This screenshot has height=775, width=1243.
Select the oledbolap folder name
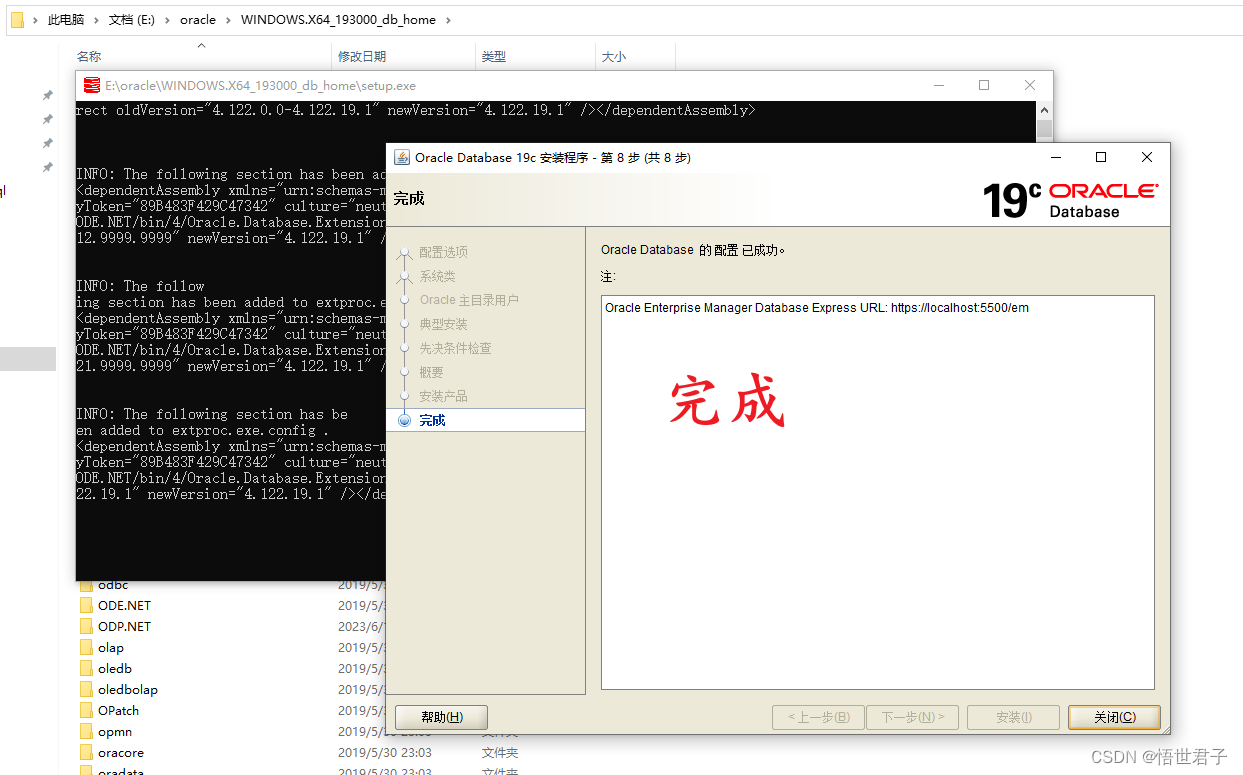128,690
